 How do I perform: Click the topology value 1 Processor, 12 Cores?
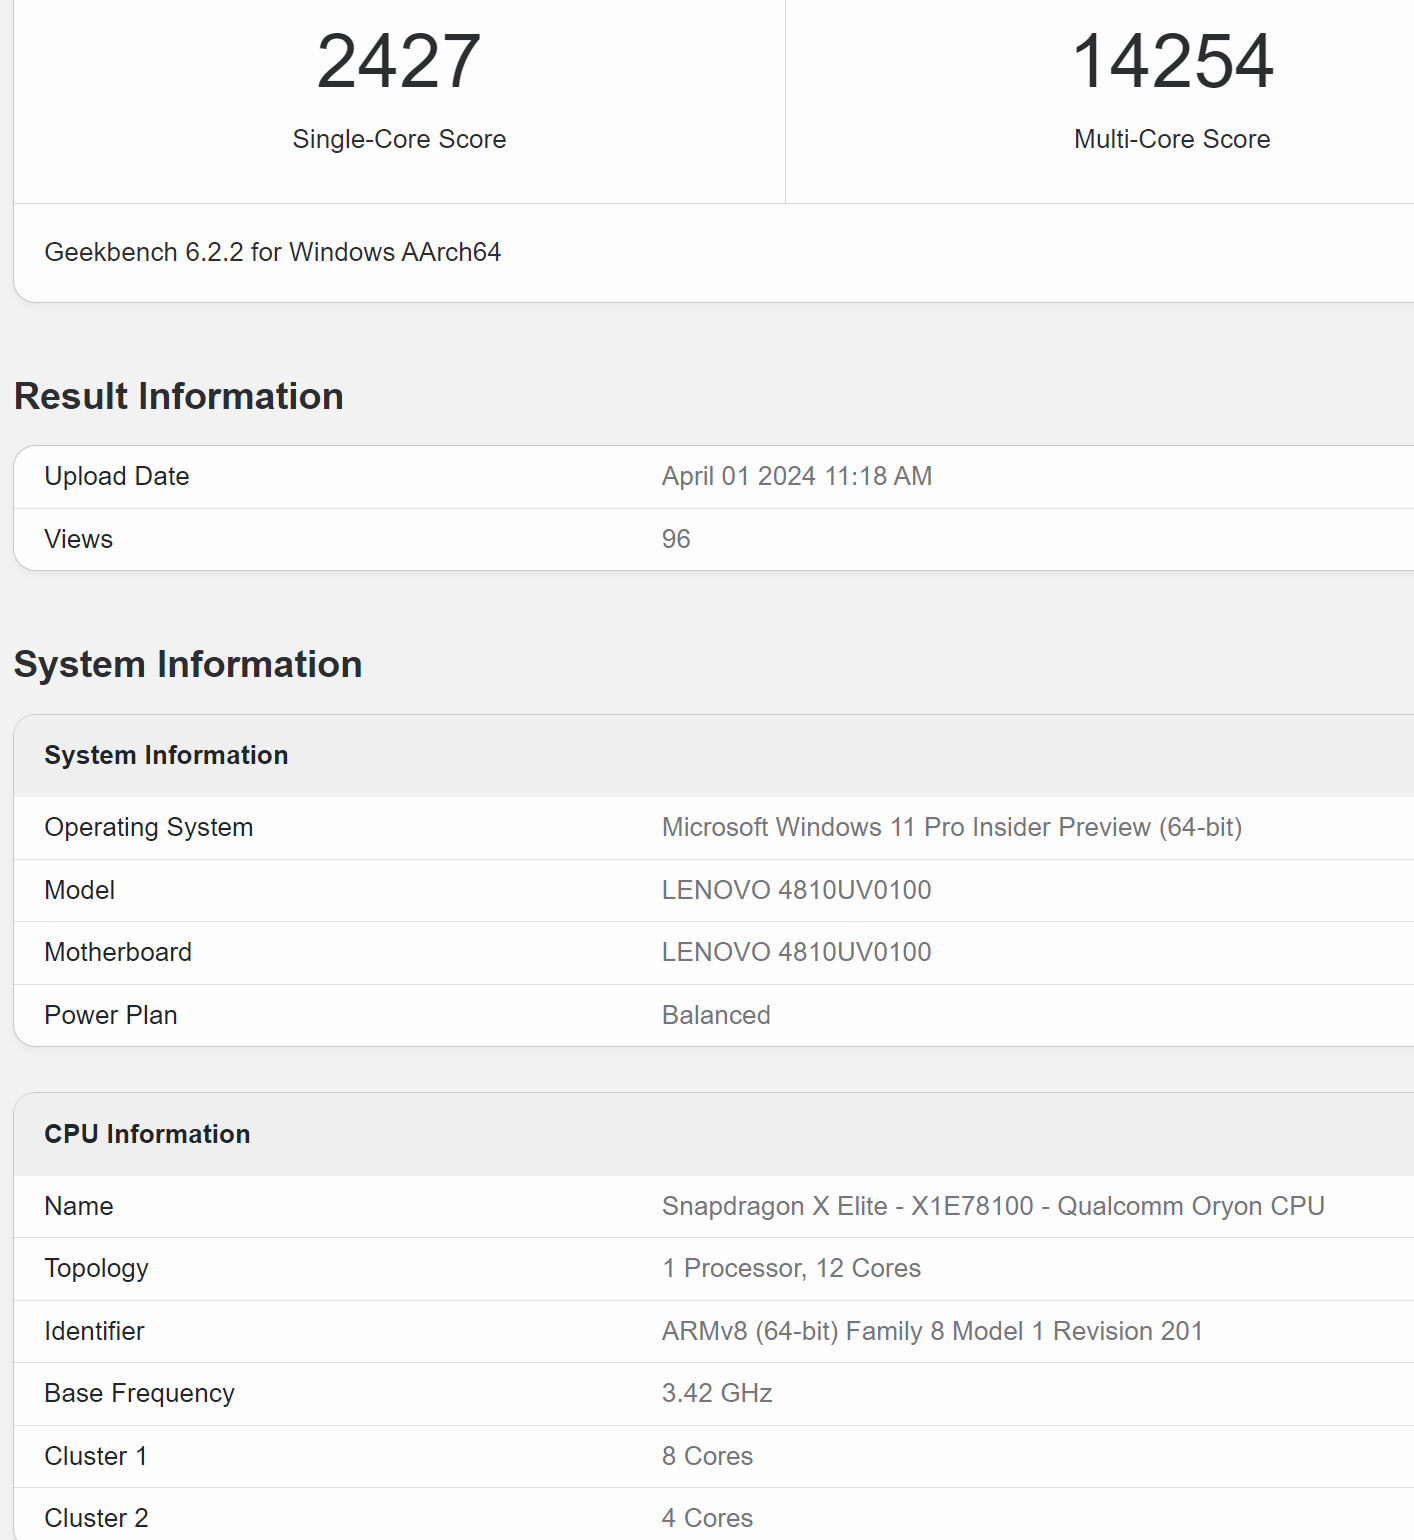pos(791,1268)
